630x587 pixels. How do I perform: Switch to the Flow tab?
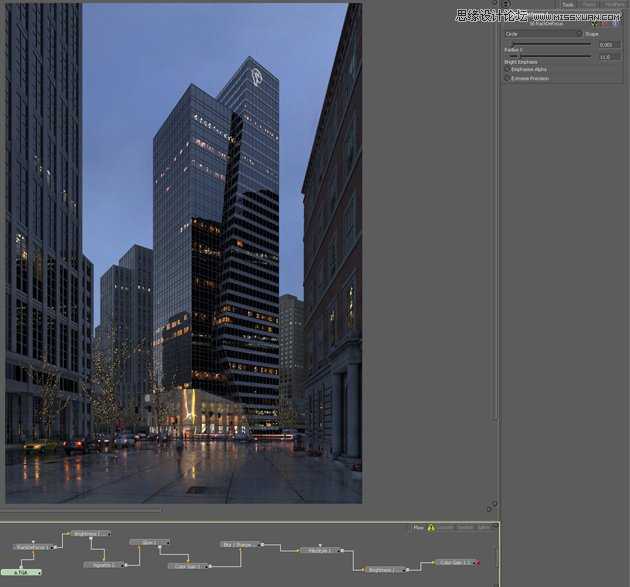tap(418, 528)
